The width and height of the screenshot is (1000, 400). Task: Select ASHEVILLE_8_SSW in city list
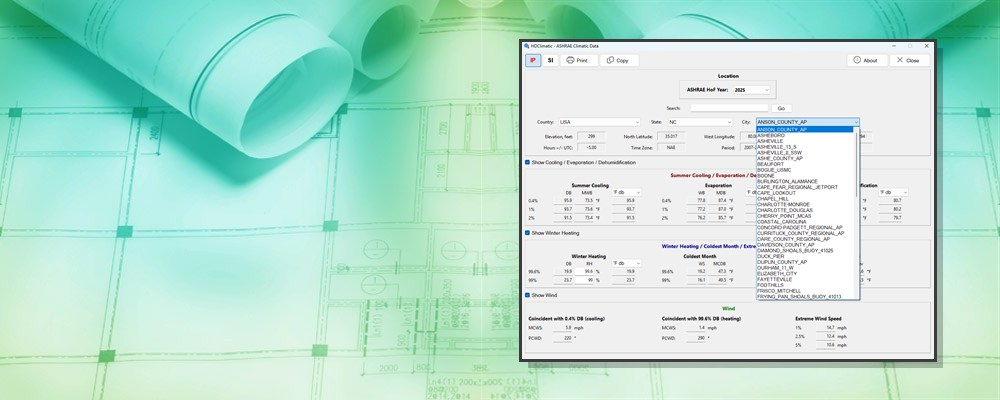click(804, 152)
